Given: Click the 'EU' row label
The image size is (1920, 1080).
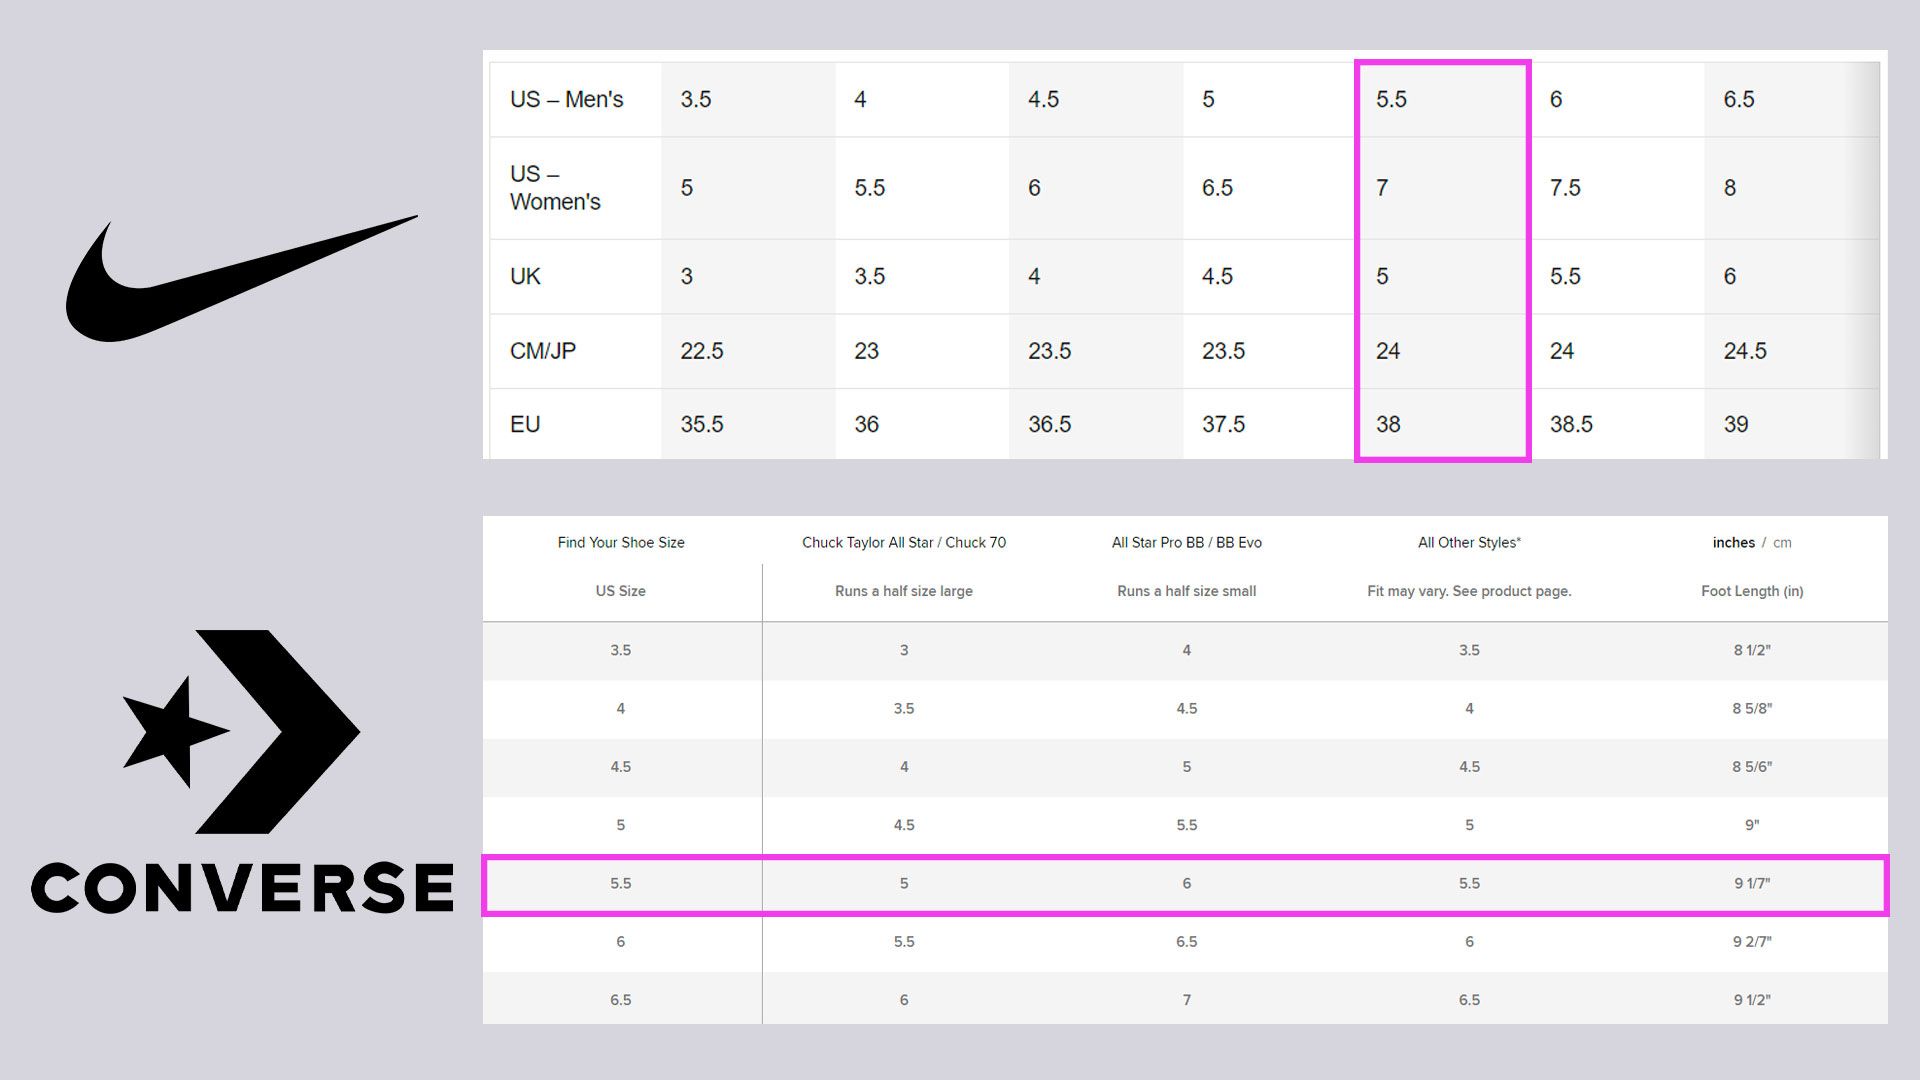Looking at the screenshot, I should pos(525,424).
